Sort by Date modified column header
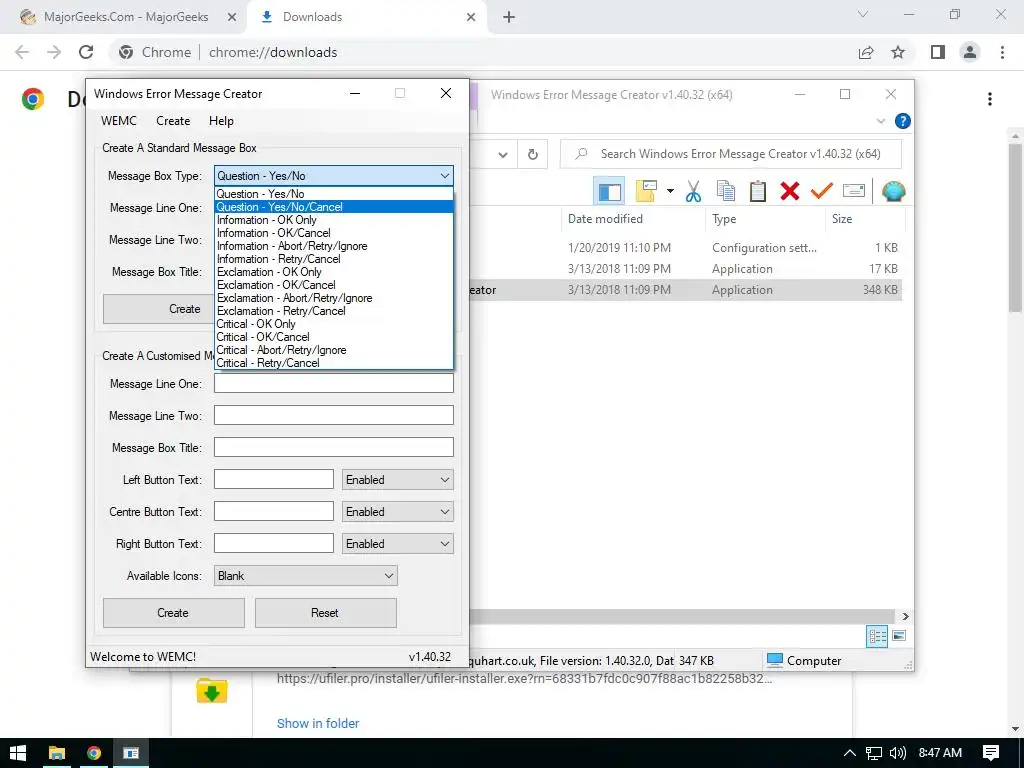1024x768 pixels. (633, 219)
